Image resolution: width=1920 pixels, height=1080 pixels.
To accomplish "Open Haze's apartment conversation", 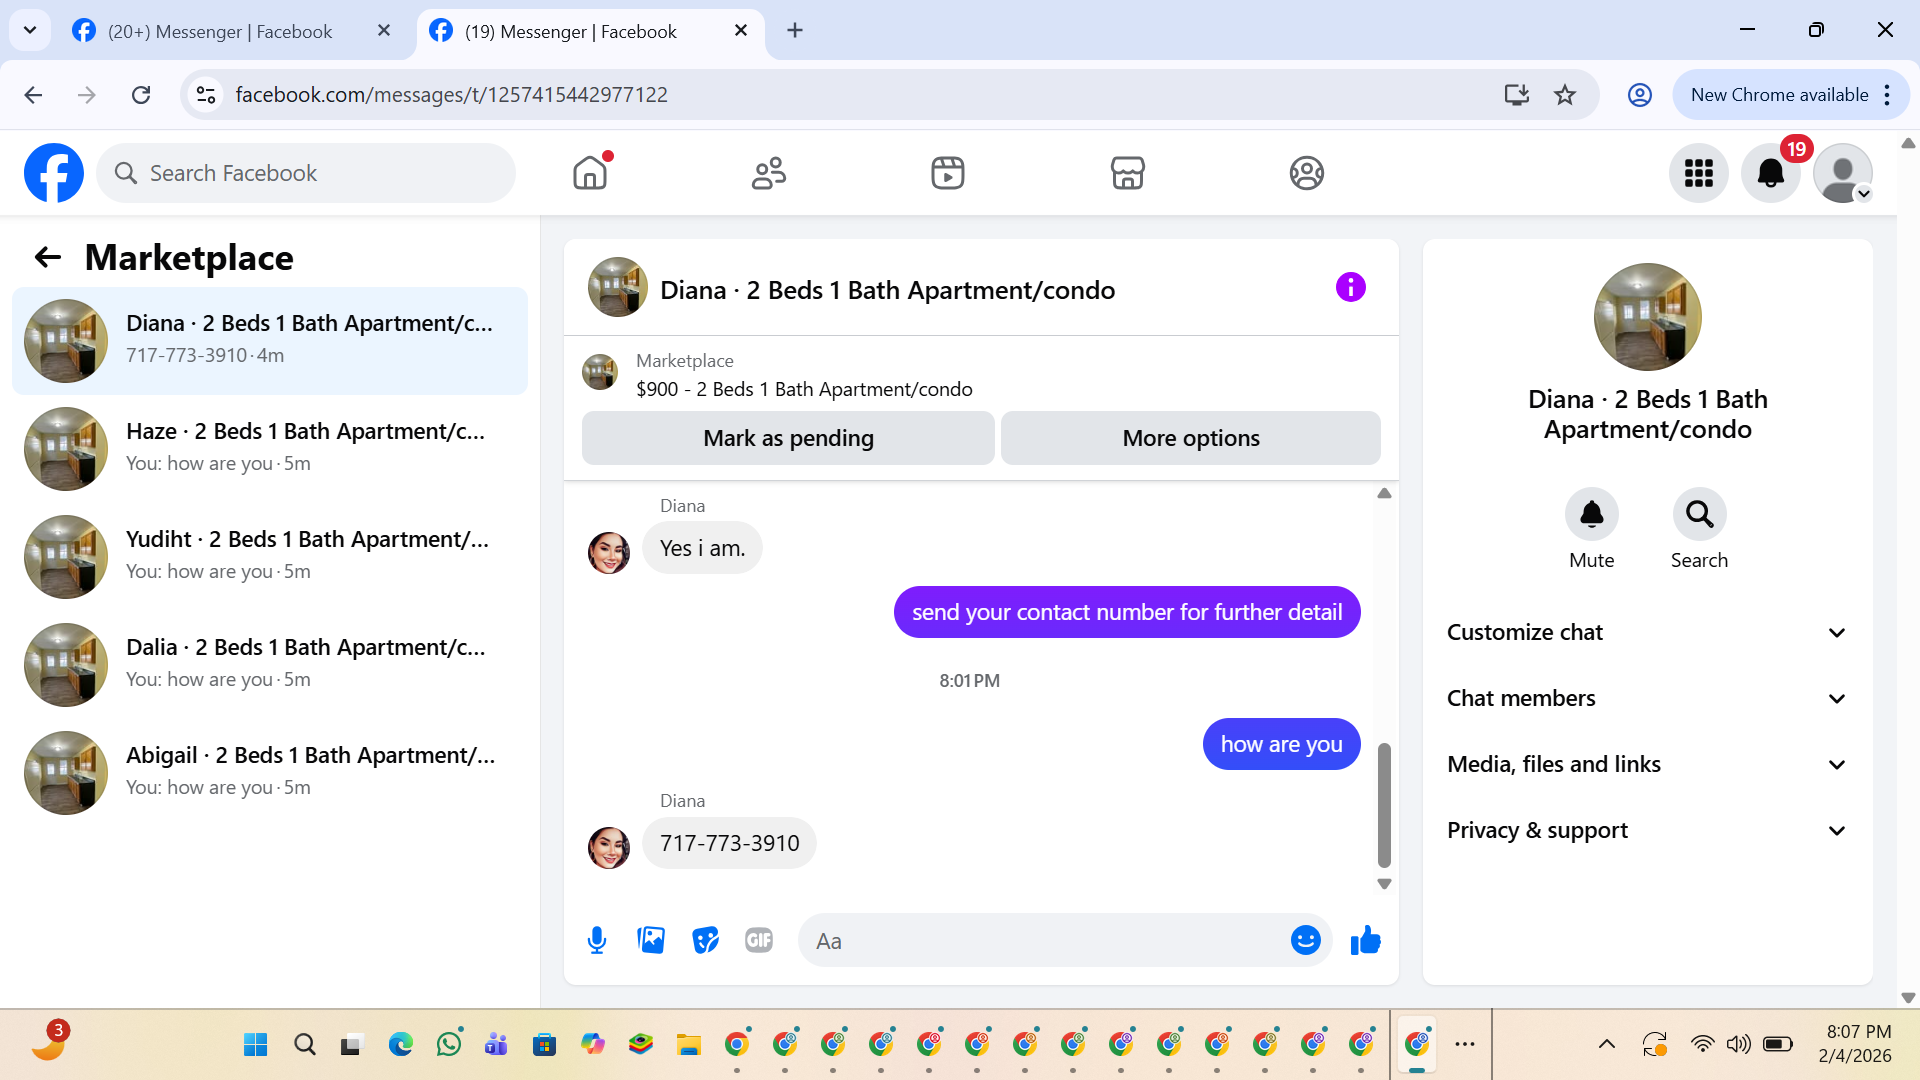I will point(270,447).
